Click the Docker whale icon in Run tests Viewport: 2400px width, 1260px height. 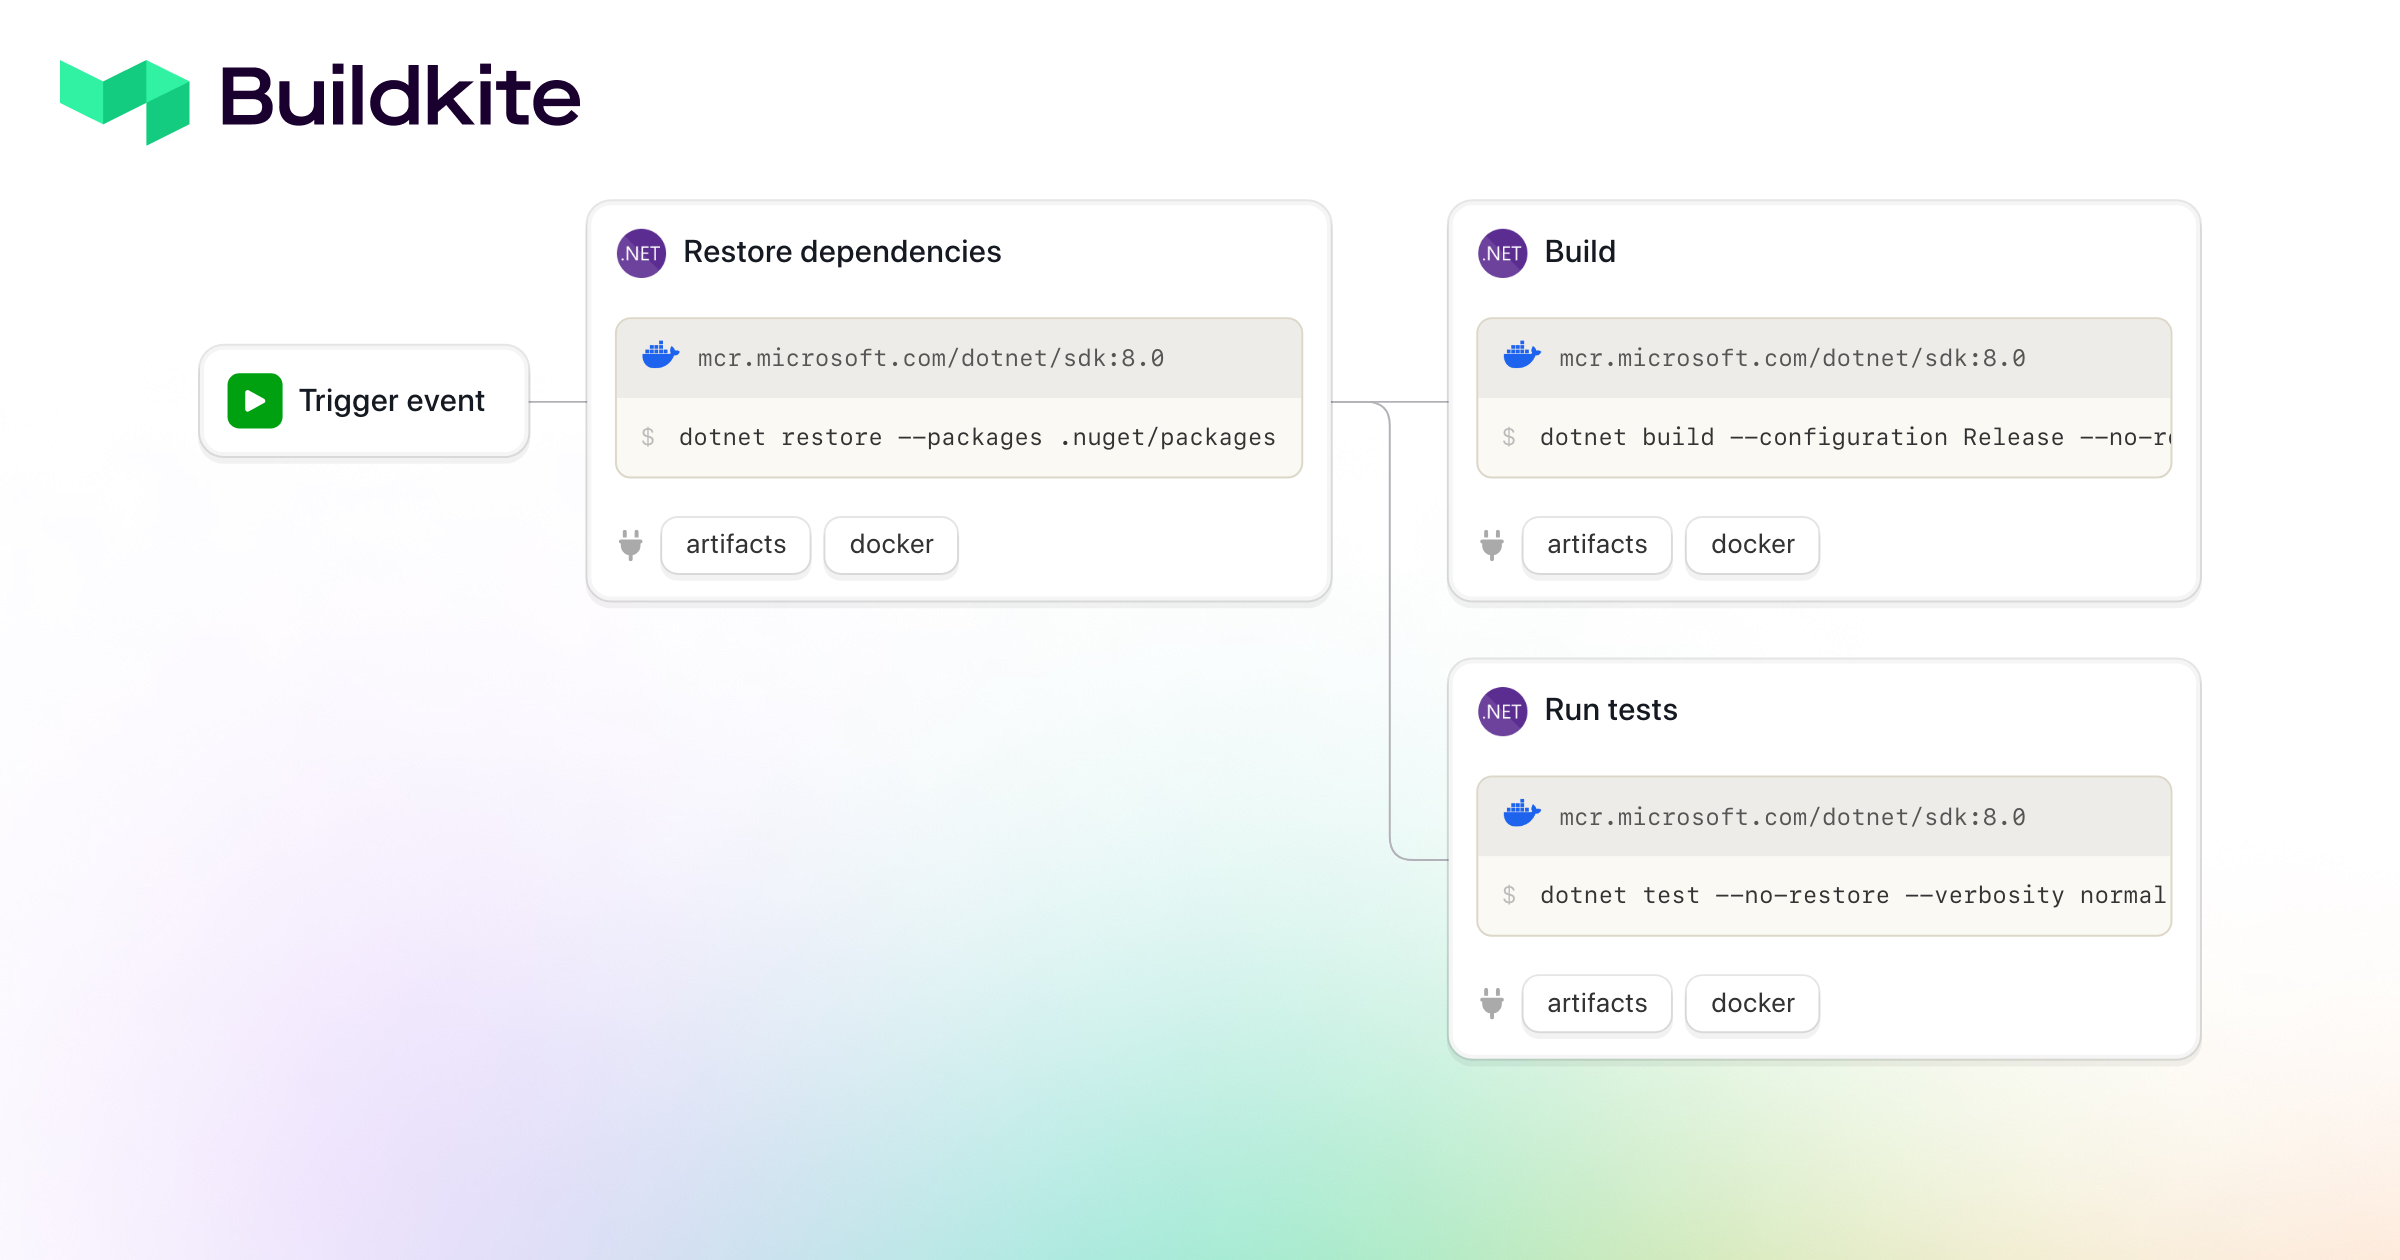(1521, 815)
